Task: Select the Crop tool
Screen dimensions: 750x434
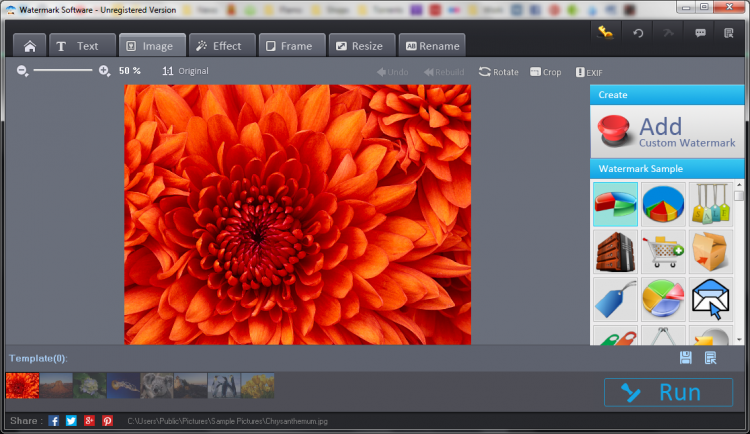Action: [x=545, y=72]
